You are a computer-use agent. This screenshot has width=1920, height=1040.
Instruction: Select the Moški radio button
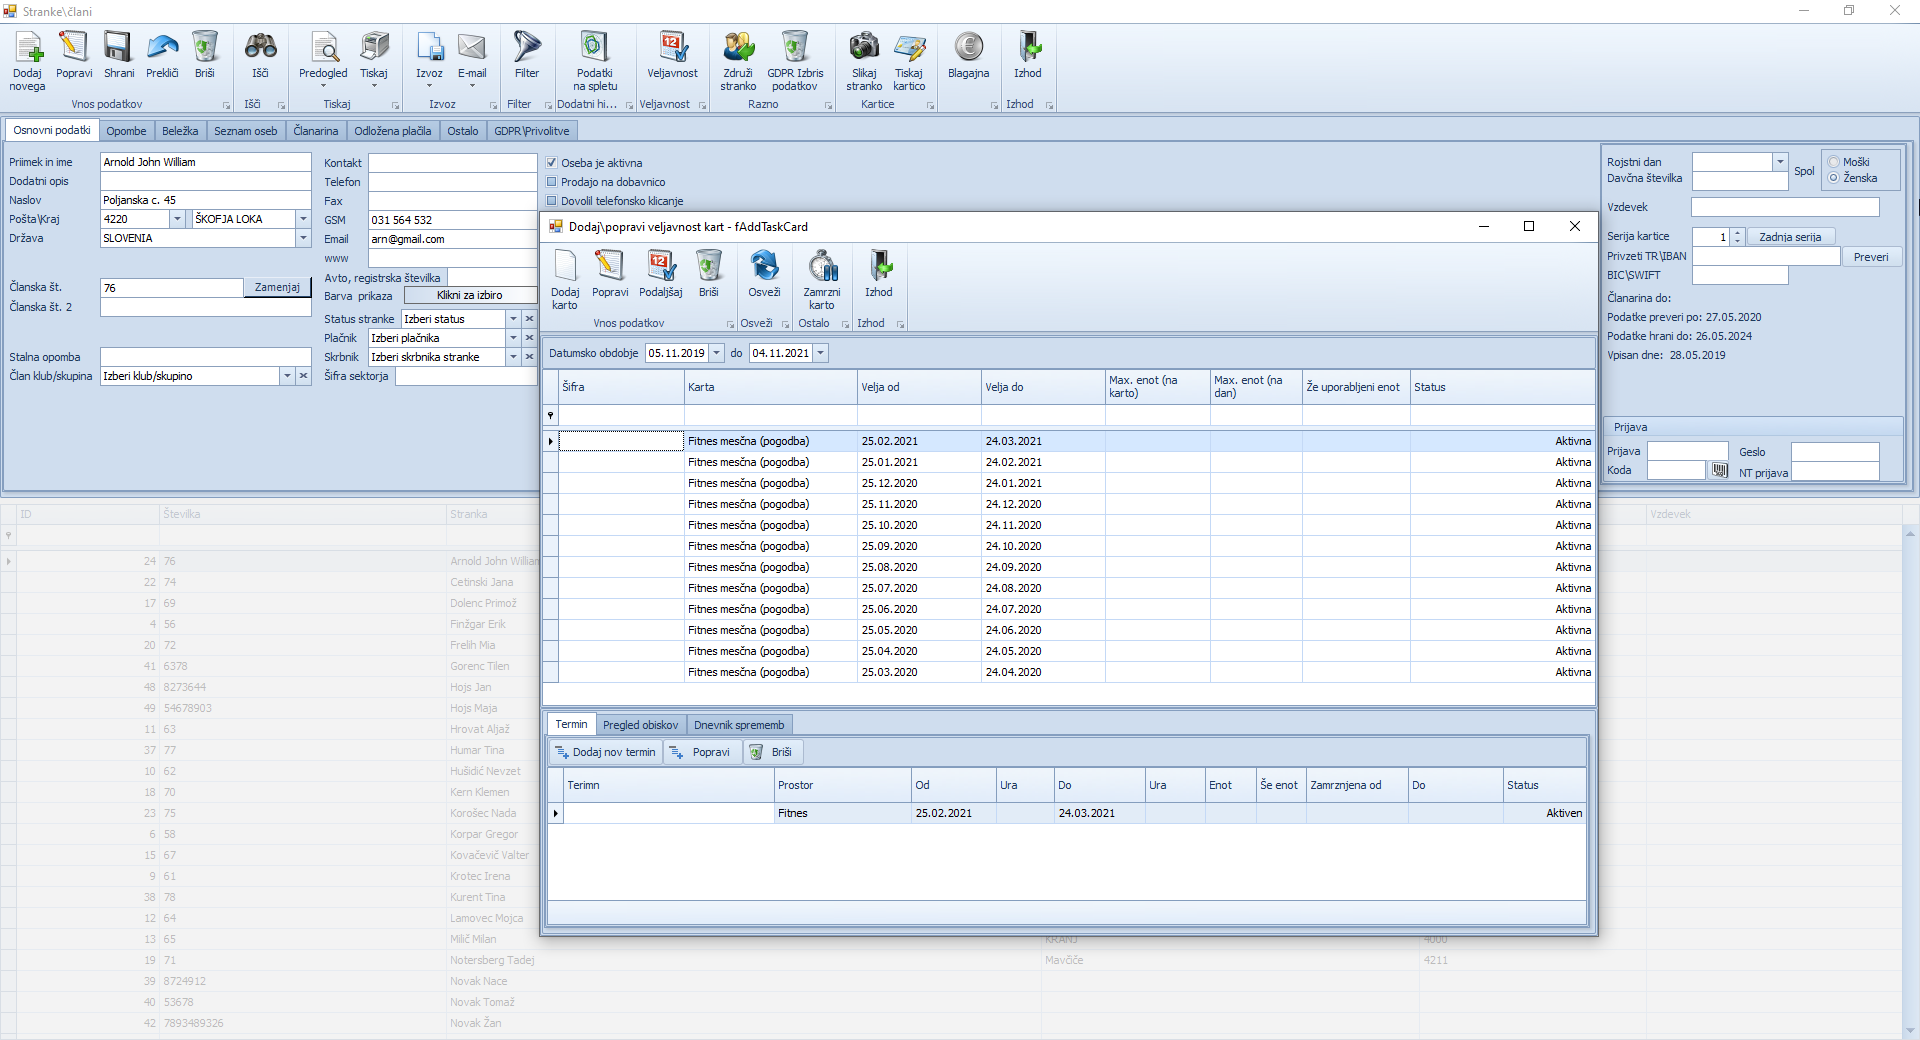(x=1834, y=162)
